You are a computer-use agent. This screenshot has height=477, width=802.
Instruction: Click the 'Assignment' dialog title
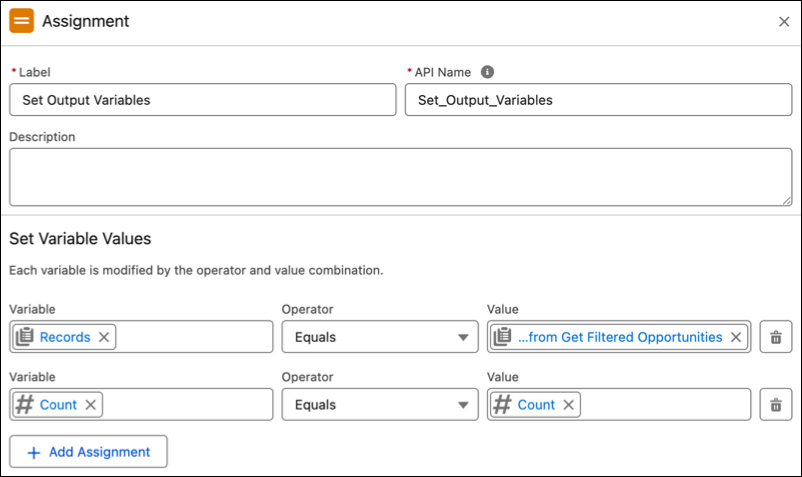[x=85, y=21]
